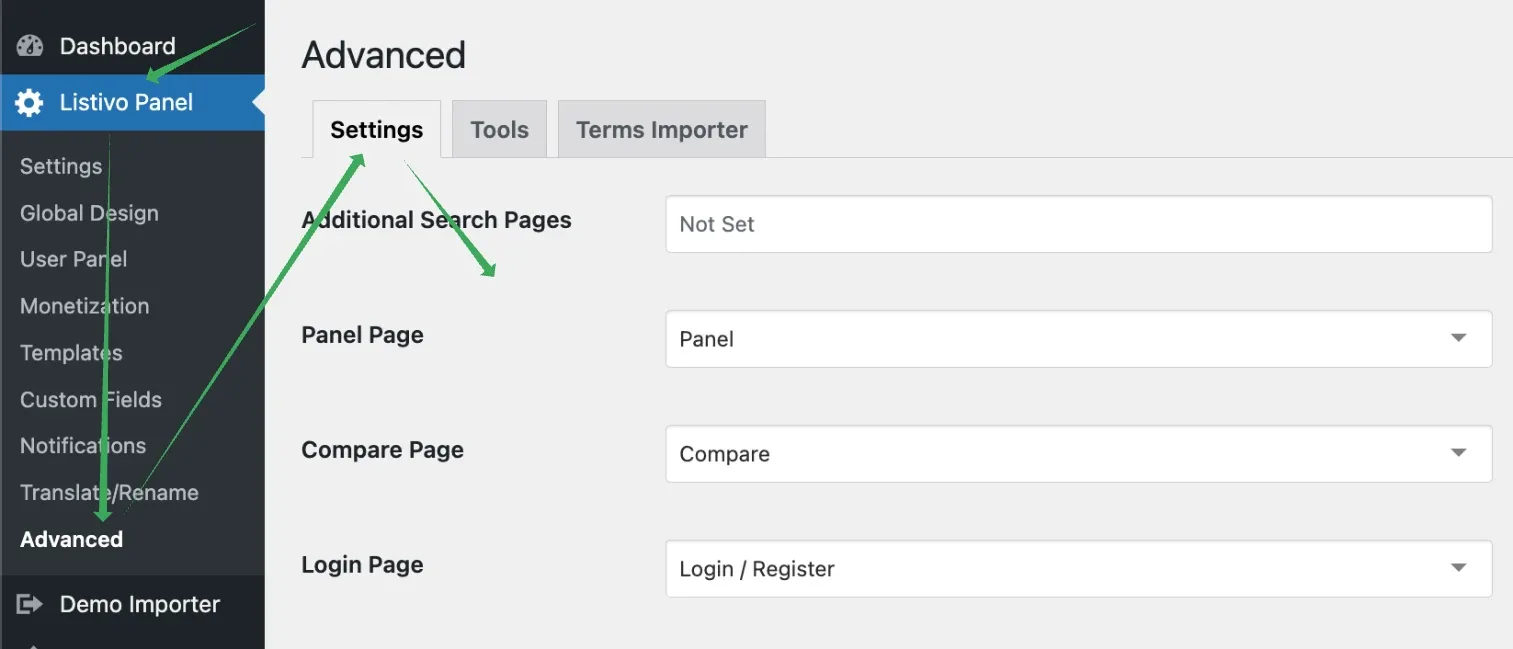The height and width of the screenshot is (649, 1513).
Task: Switch to the Terms Importer tab
Action: (662, 129)
